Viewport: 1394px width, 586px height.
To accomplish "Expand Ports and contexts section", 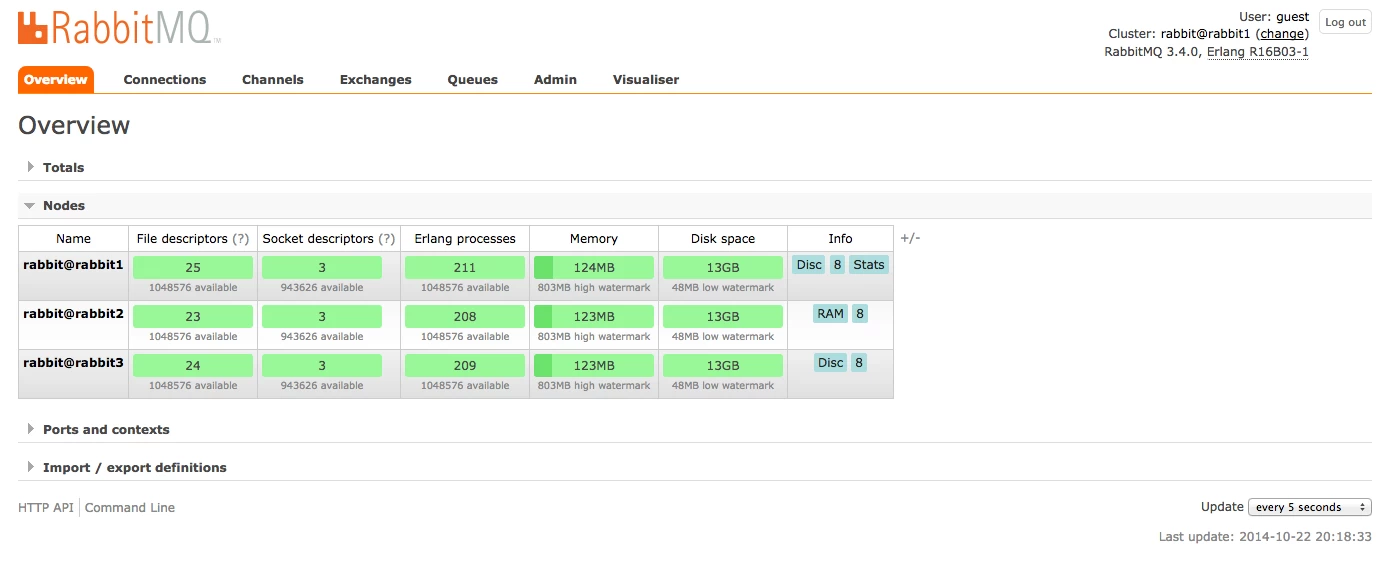I will pos(106,429).
